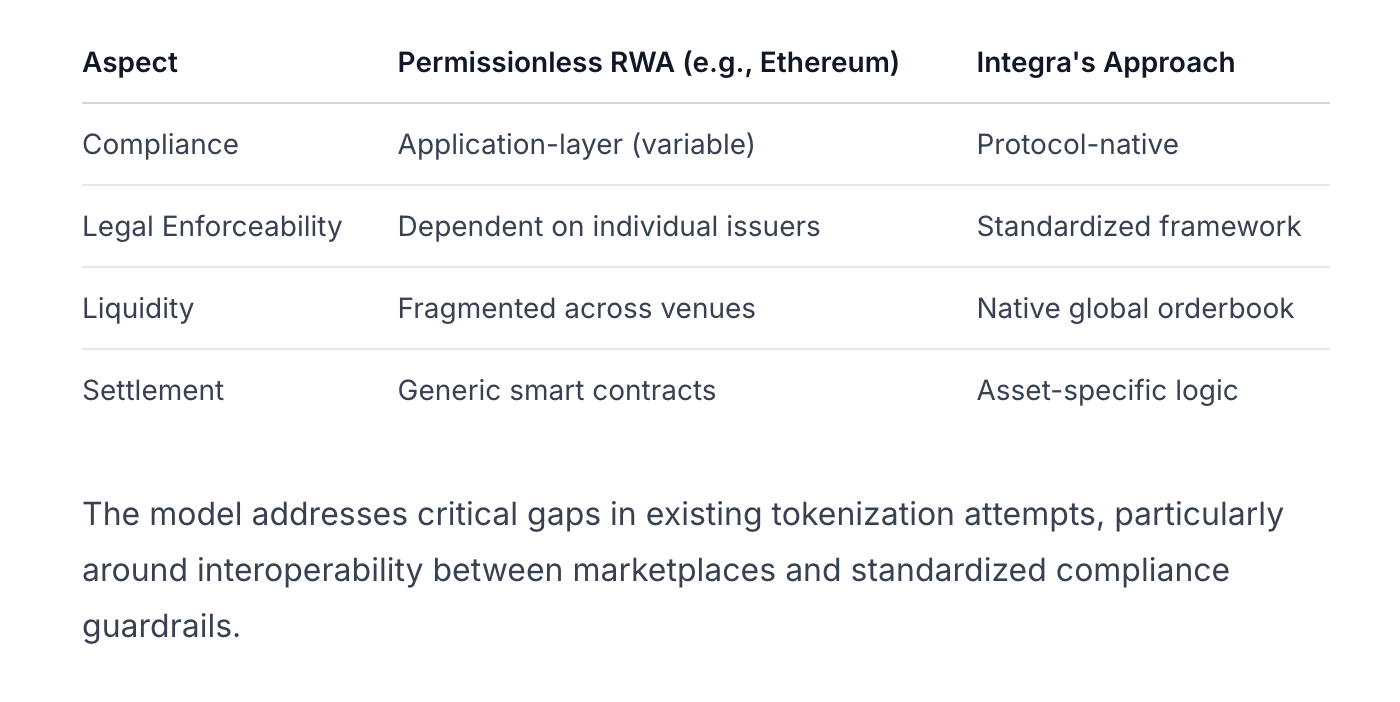Select the Compliance row label

160,144
